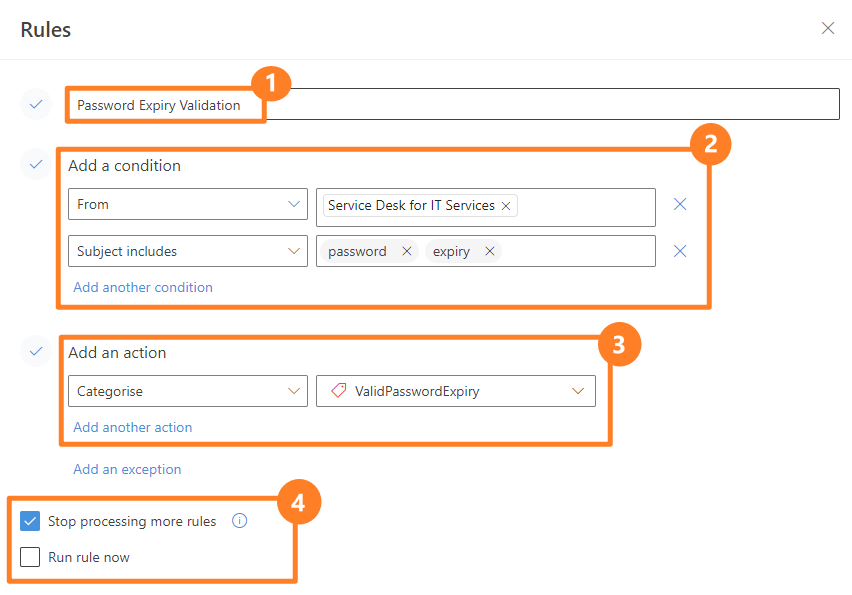Click the checkmark beside the rule name
The height and width of the screenshot is (595, 852).
click(36, 104)
